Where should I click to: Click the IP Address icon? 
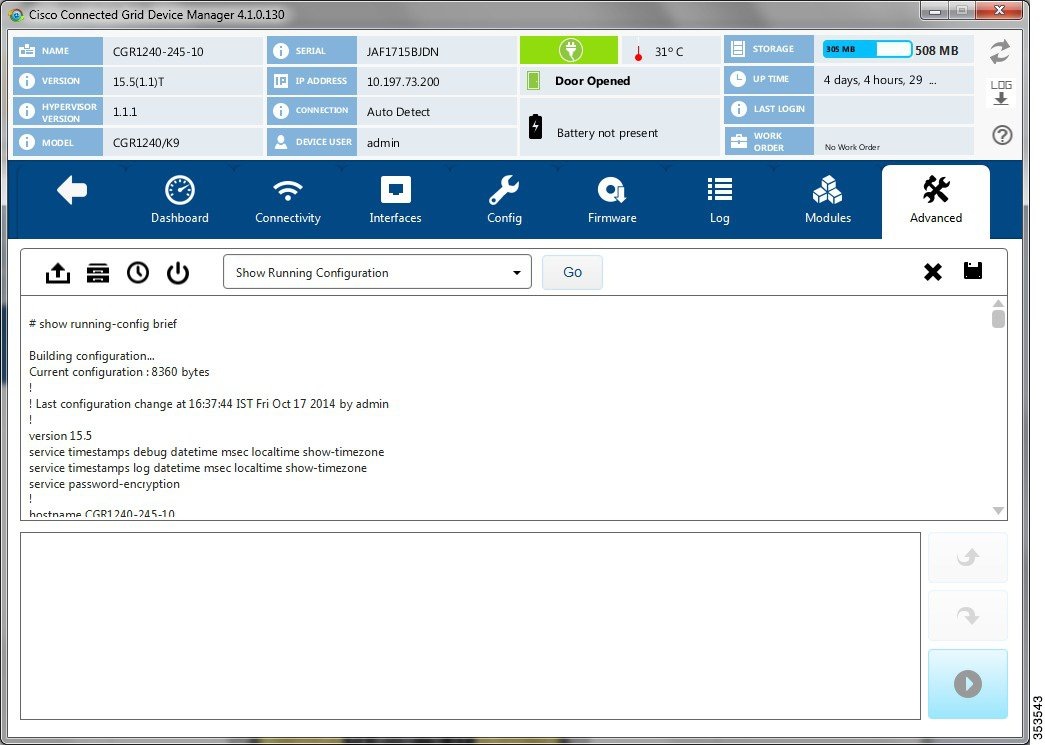281,81
